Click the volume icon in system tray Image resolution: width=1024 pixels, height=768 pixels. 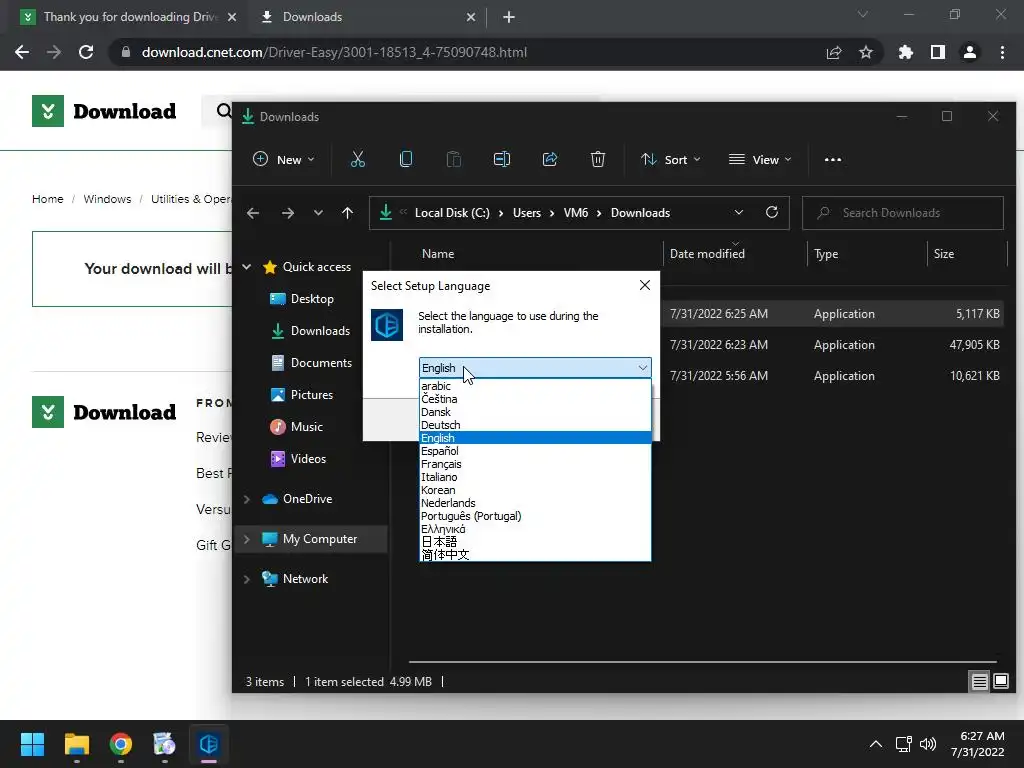(x=927, y=744)
